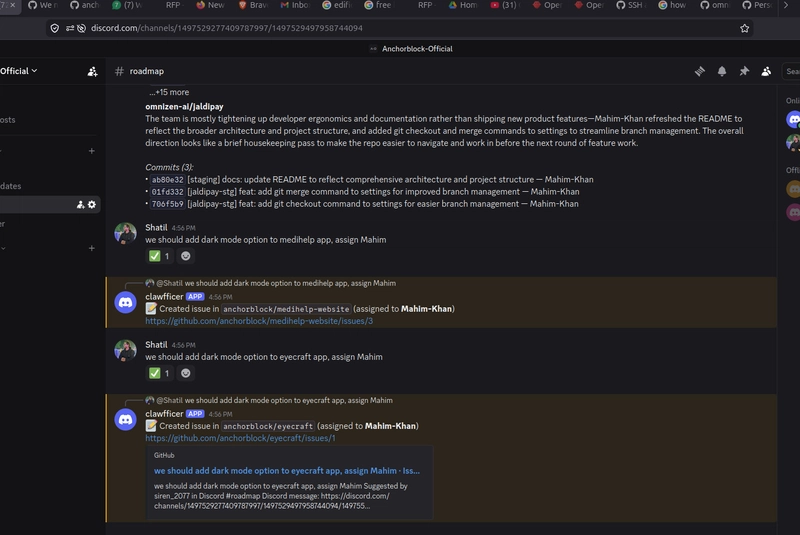The image size is (800, 535).
Task: Click commit hash 01fd332
Action: (x=167, y=192)
